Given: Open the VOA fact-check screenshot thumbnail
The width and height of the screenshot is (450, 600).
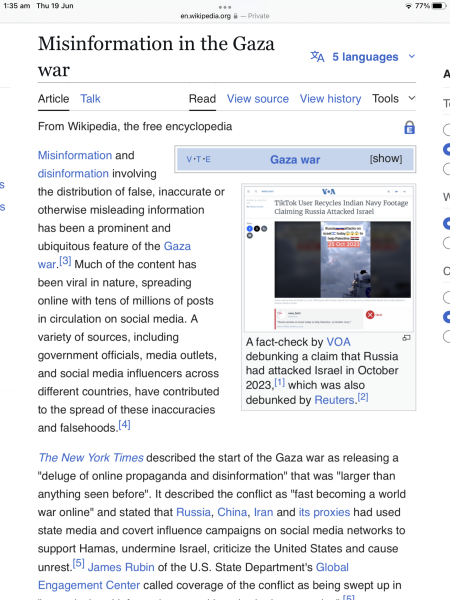Looking at the screenshot, I should (328, 258).
